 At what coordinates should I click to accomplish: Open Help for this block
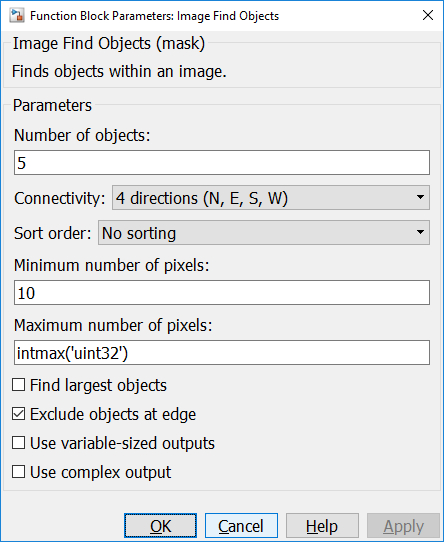point(322,526)
